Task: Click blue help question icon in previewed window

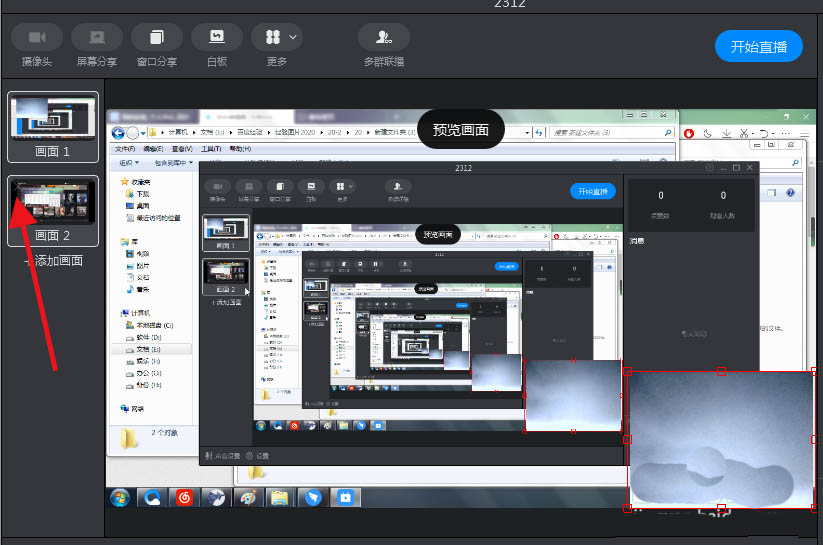Action: (790, 193)
